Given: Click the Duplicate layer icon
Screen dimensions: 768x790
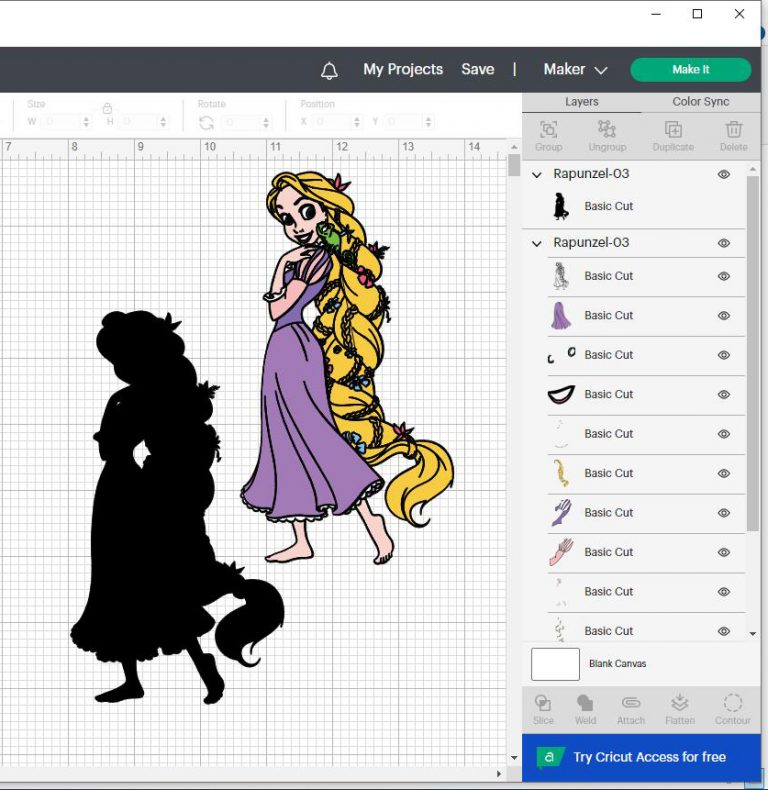Looking at the screenshot, I should coord(673,129).
